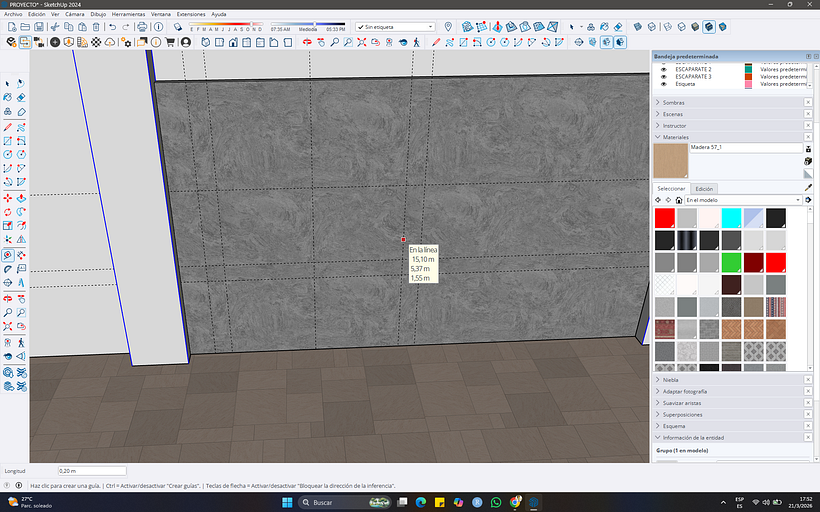This screenshot has width=820, height=512.
Task: Select the Move tool in left toolbar
Action: click(x=8, y=198)
